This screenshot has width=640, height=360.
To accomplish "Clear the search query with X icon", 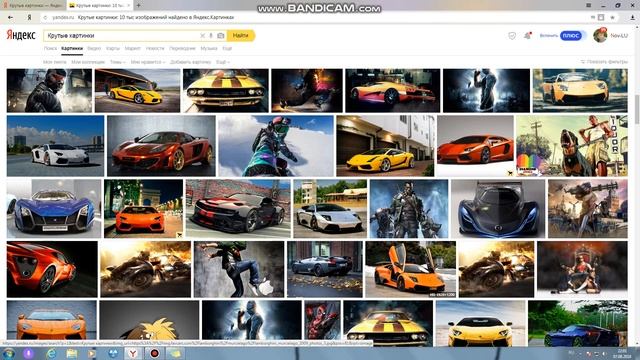I will pyautogui.click(x=202, y=36).
